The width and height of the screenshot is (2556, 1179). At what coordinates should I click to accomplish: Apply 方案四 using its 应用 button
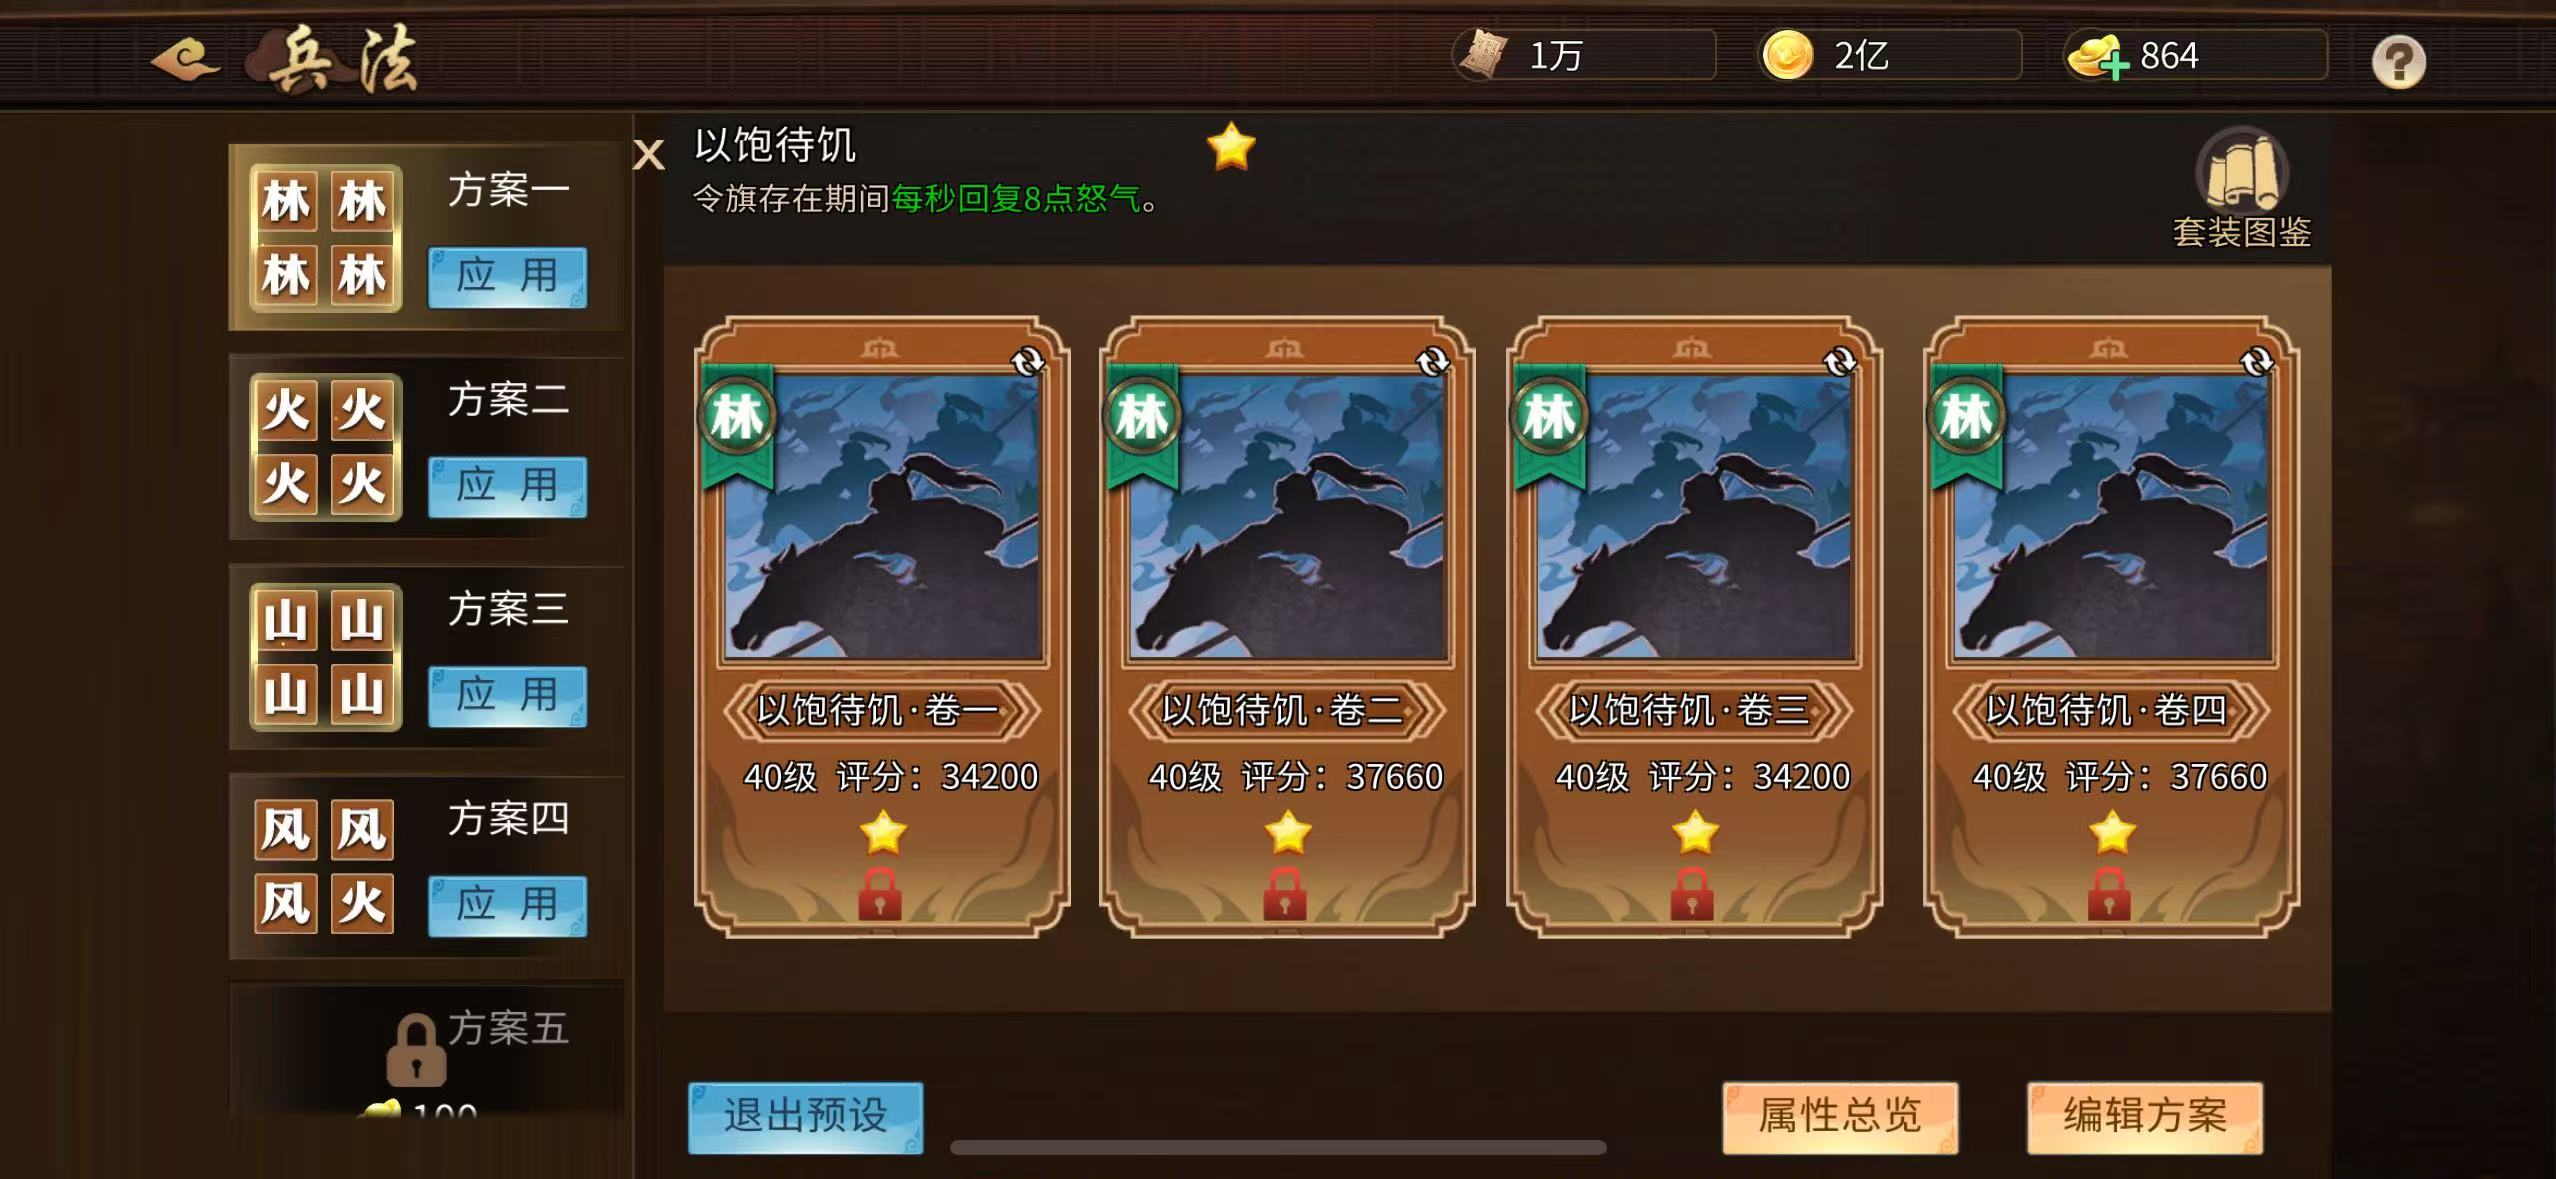tap(508, 906)
